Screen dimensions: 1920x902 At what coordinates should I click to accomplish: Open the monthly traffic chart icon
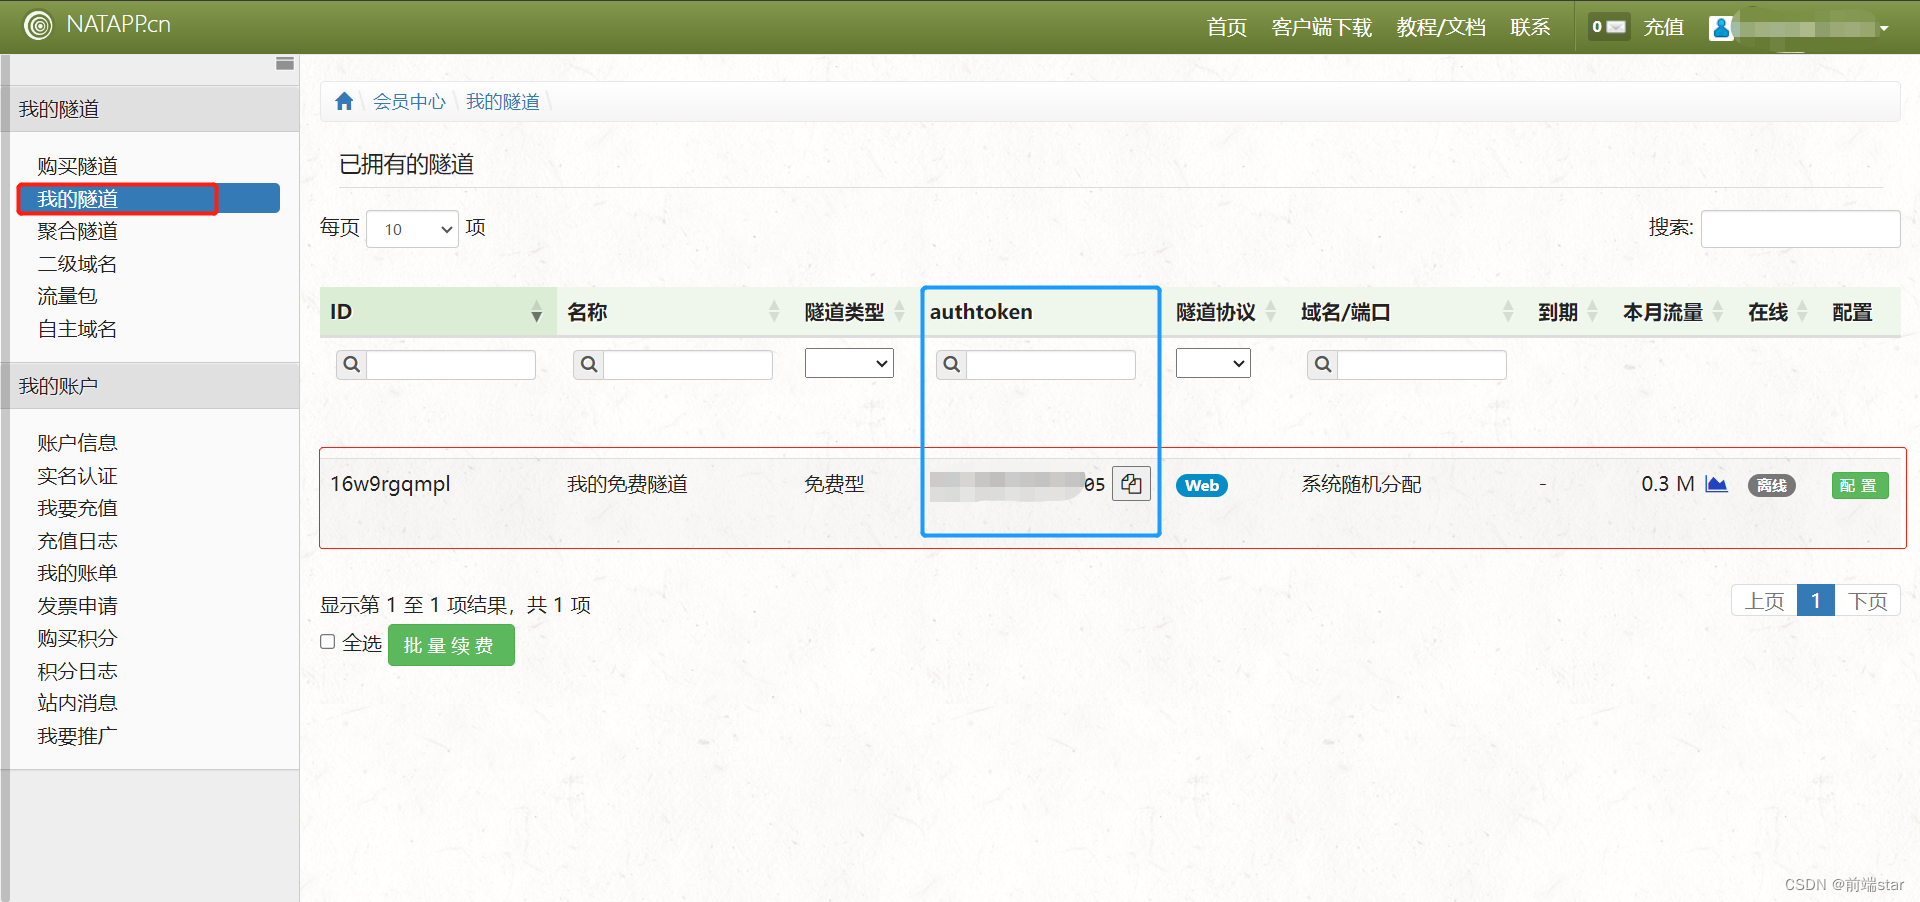[1716, 484]
